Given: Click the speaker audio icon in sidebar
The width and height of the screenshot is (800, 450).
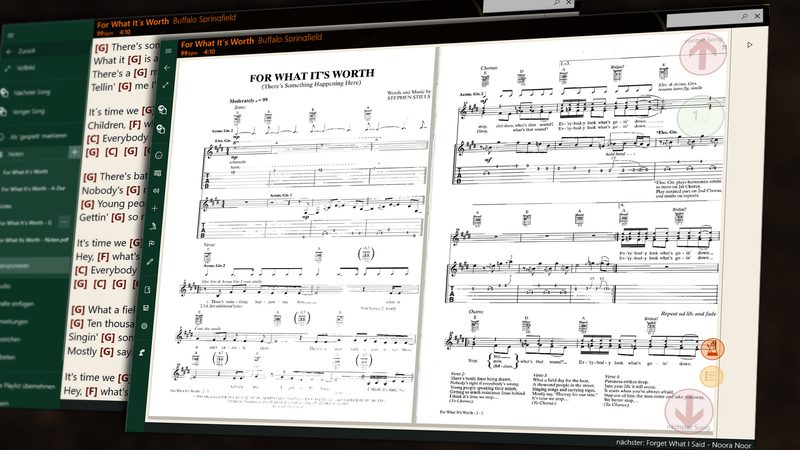Looking at the screenshot, I should [156, 190].
